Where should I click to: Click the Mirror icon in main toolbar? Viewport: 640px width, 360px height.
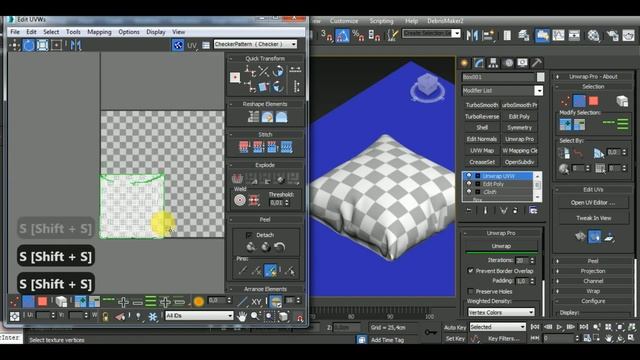tap(472, 36)
